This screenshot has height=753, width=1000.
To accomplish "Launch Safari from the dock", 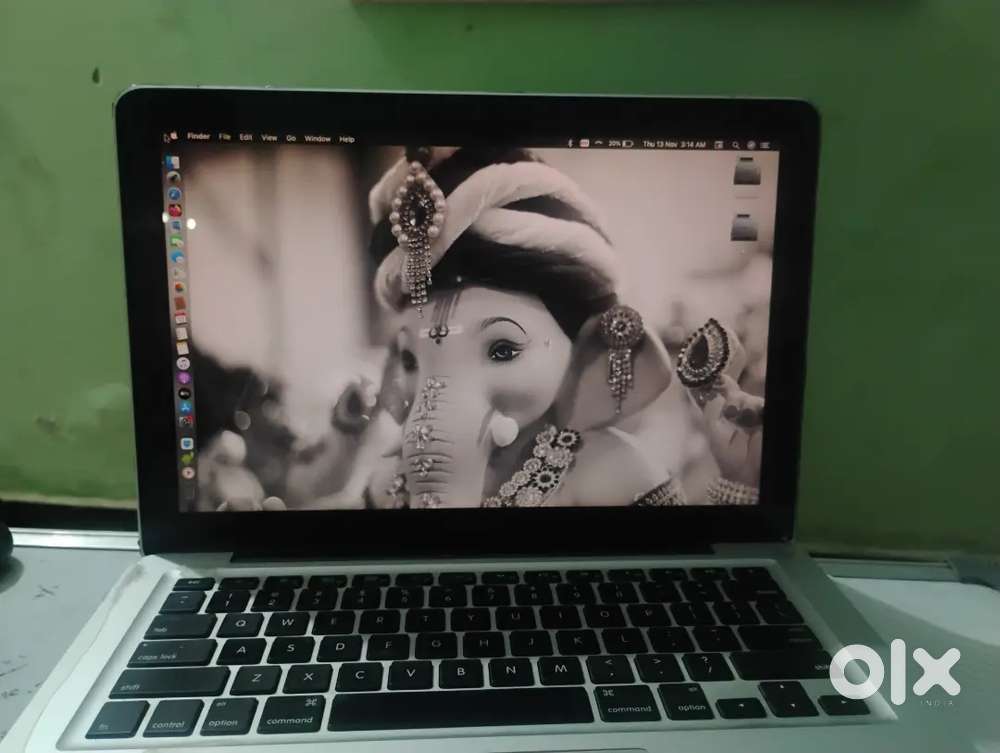I will coord(174,194).
